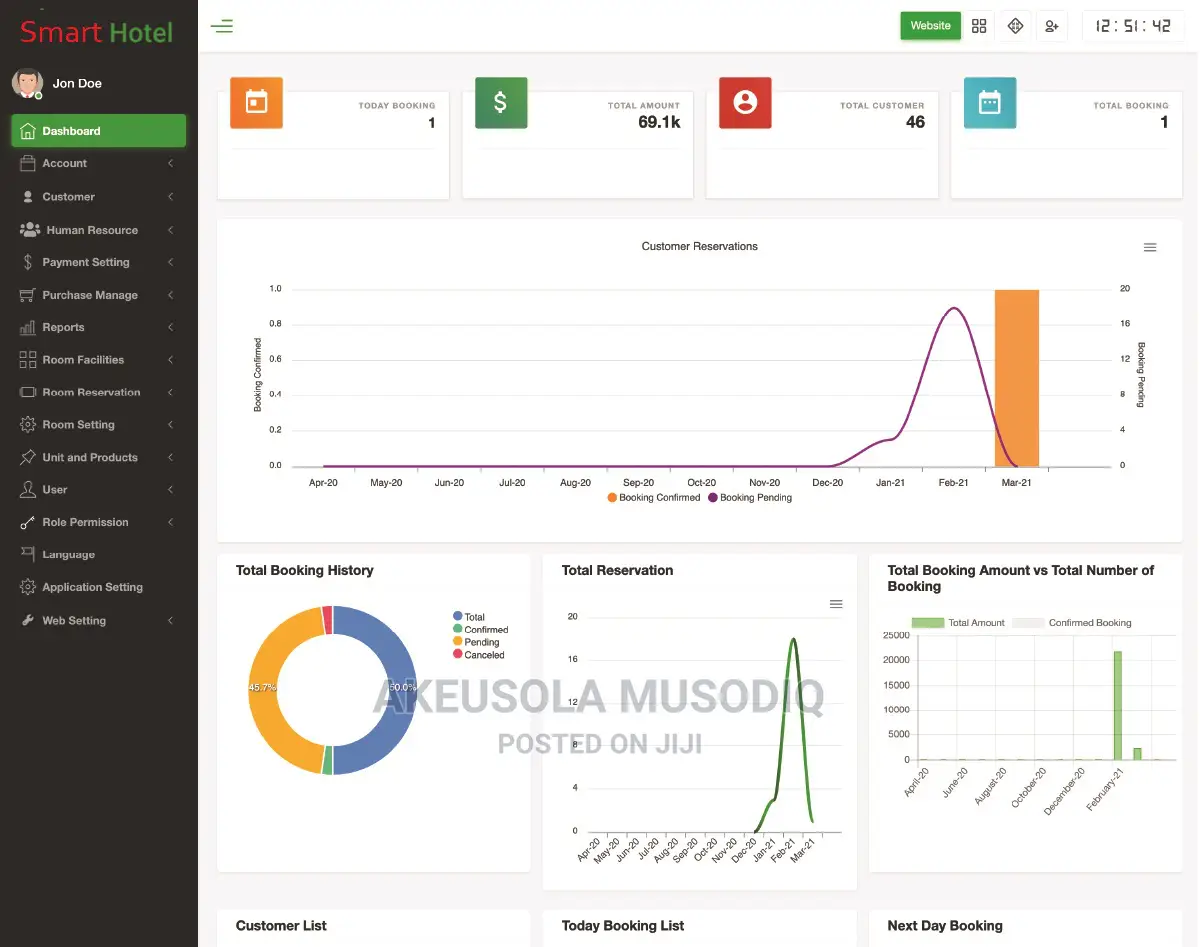Open the Room Reservation menu item
This screenshot has height=947, width=1200.
click(x=98, y=392)
